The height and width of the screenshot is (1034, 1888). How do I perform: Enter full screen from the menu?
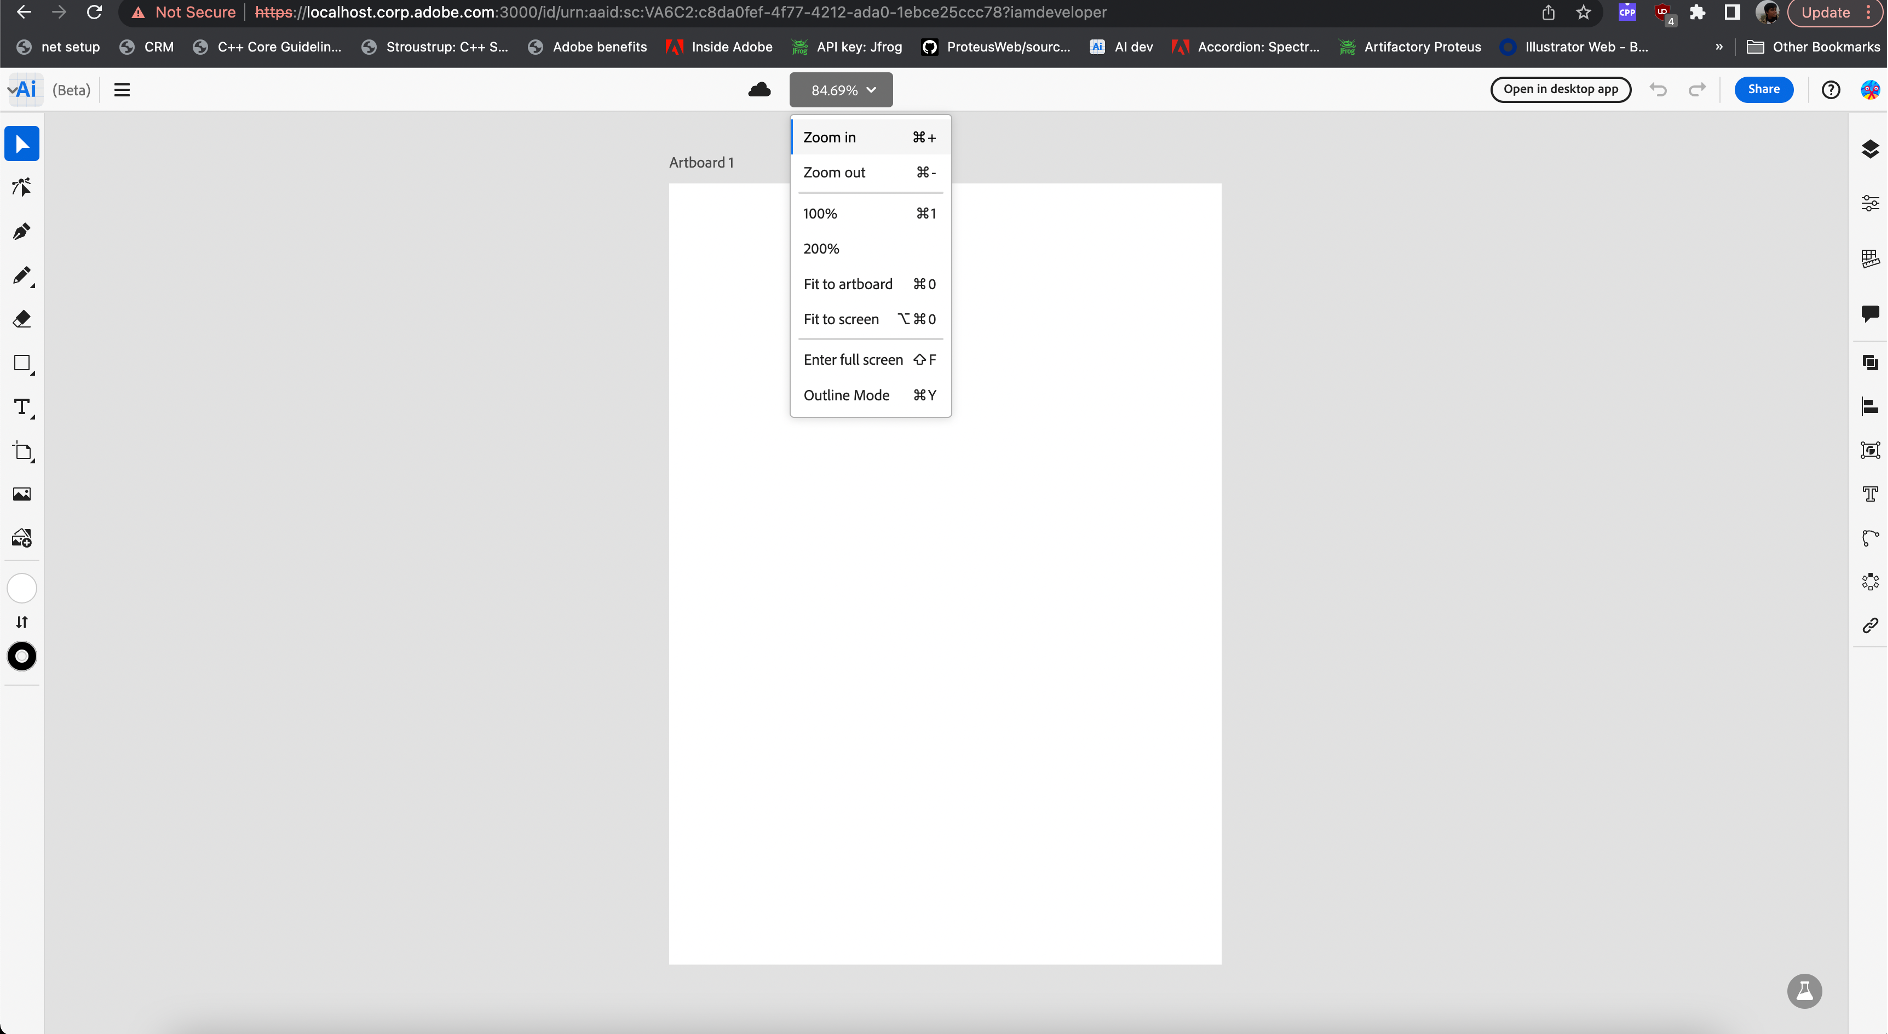point(852,359)
